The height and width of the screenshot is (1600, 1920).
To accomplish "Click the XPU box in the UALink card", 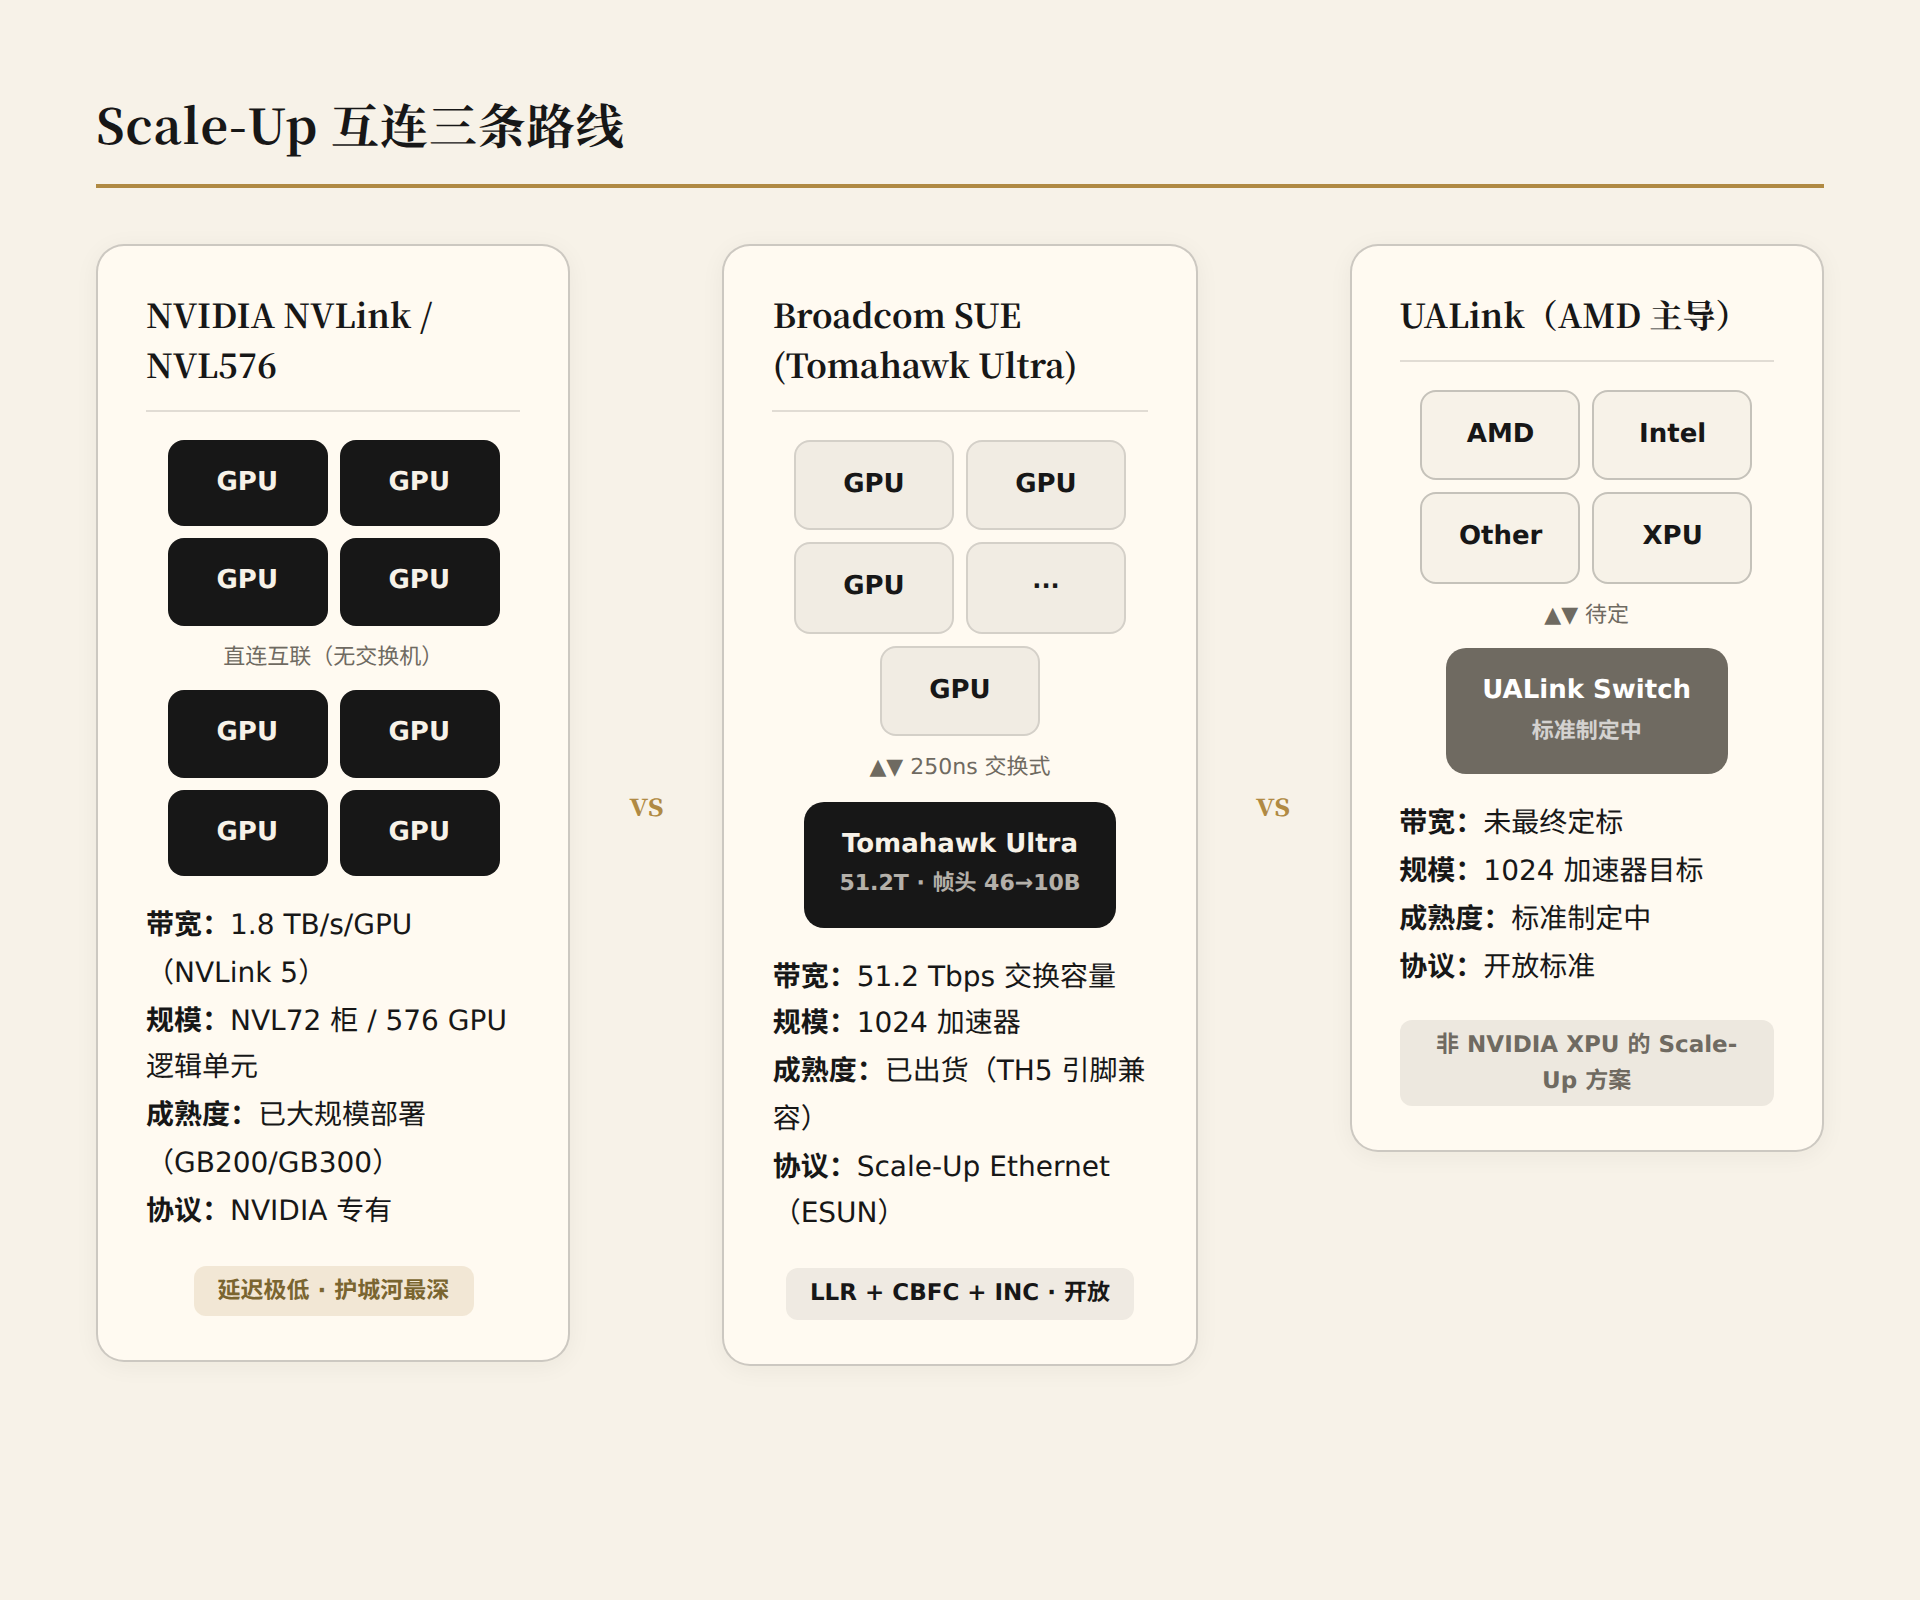I will click(x=1672, y=536).
